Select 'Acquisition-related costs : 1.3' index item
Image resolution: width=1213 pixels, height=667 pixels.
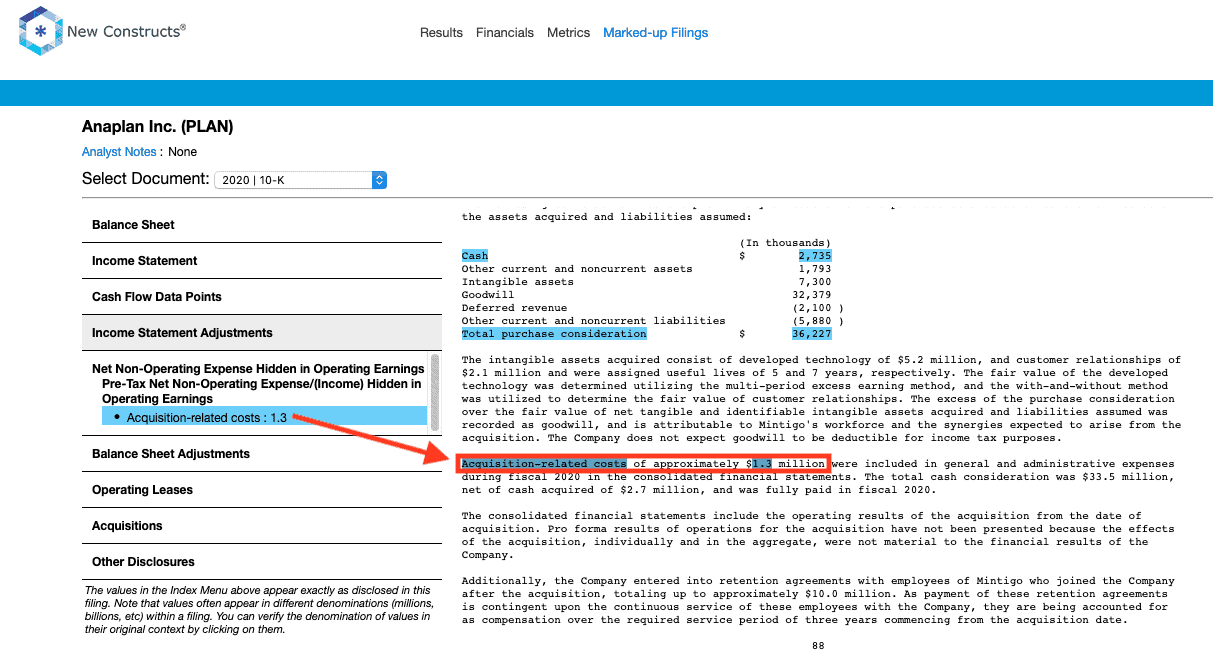click(x=264, y=417)
